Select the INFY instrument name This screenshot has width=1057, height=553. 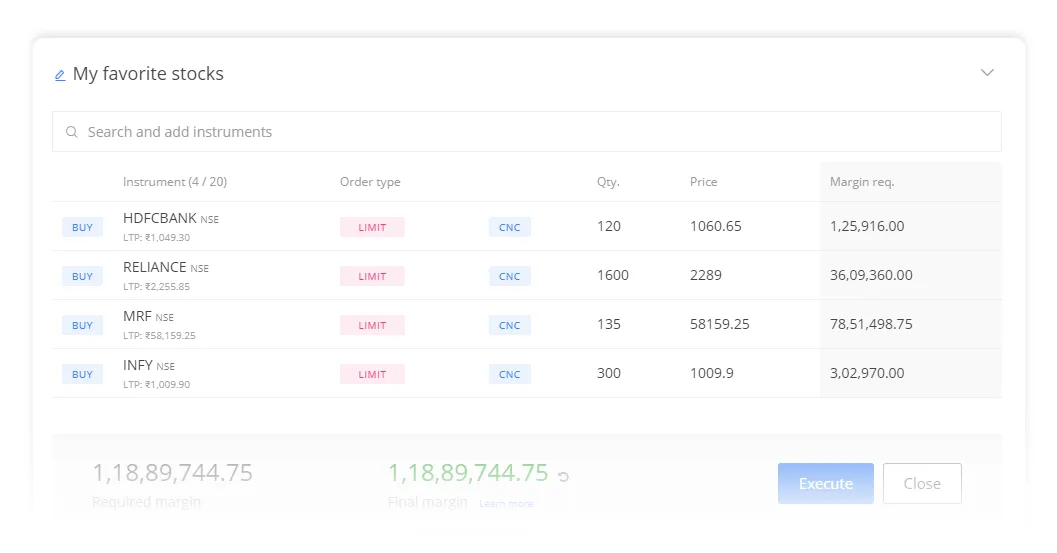tap(138, 366)
